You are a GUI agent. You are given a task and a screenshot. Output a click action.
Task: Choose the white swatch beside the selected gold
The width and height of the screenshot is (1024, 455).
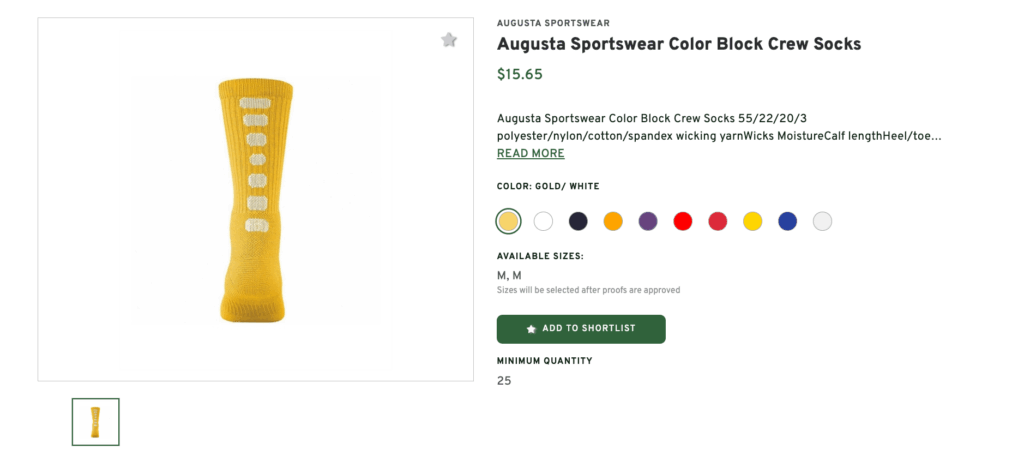[543, 221]
